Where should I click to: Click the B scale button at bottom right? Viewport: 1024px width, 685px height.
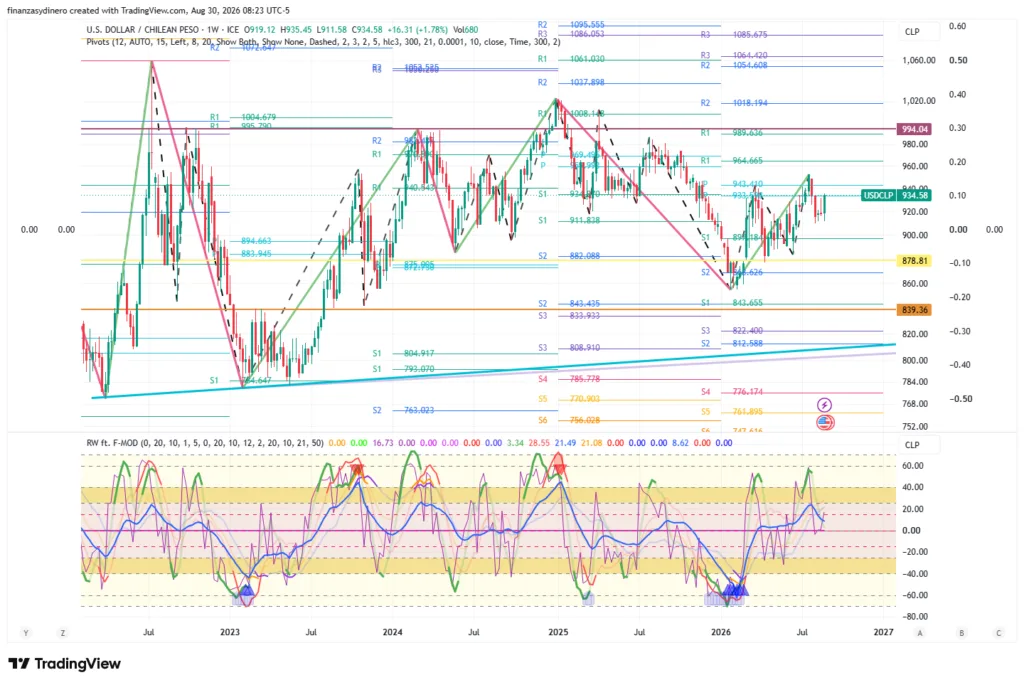[961, 632]
